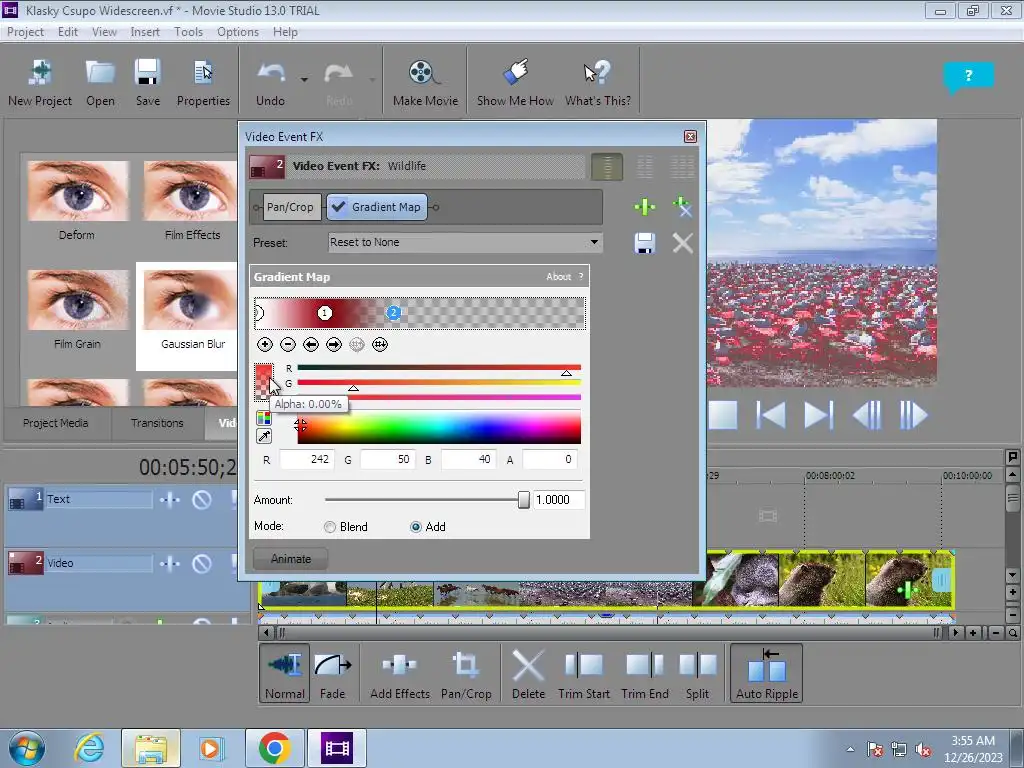
Task: Delete the selected event
Action: tap(528, 673)
